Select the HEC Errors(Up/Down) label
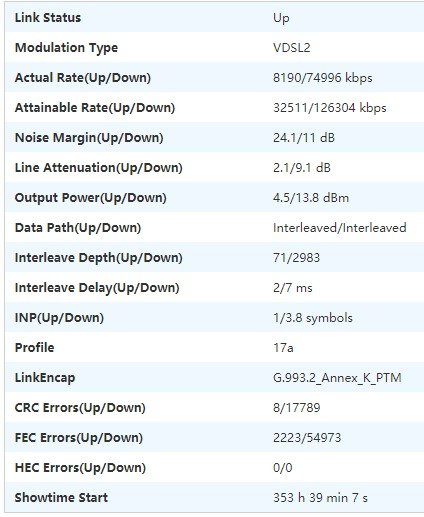This screenshot has height=517, width=424. click(80, 468)
